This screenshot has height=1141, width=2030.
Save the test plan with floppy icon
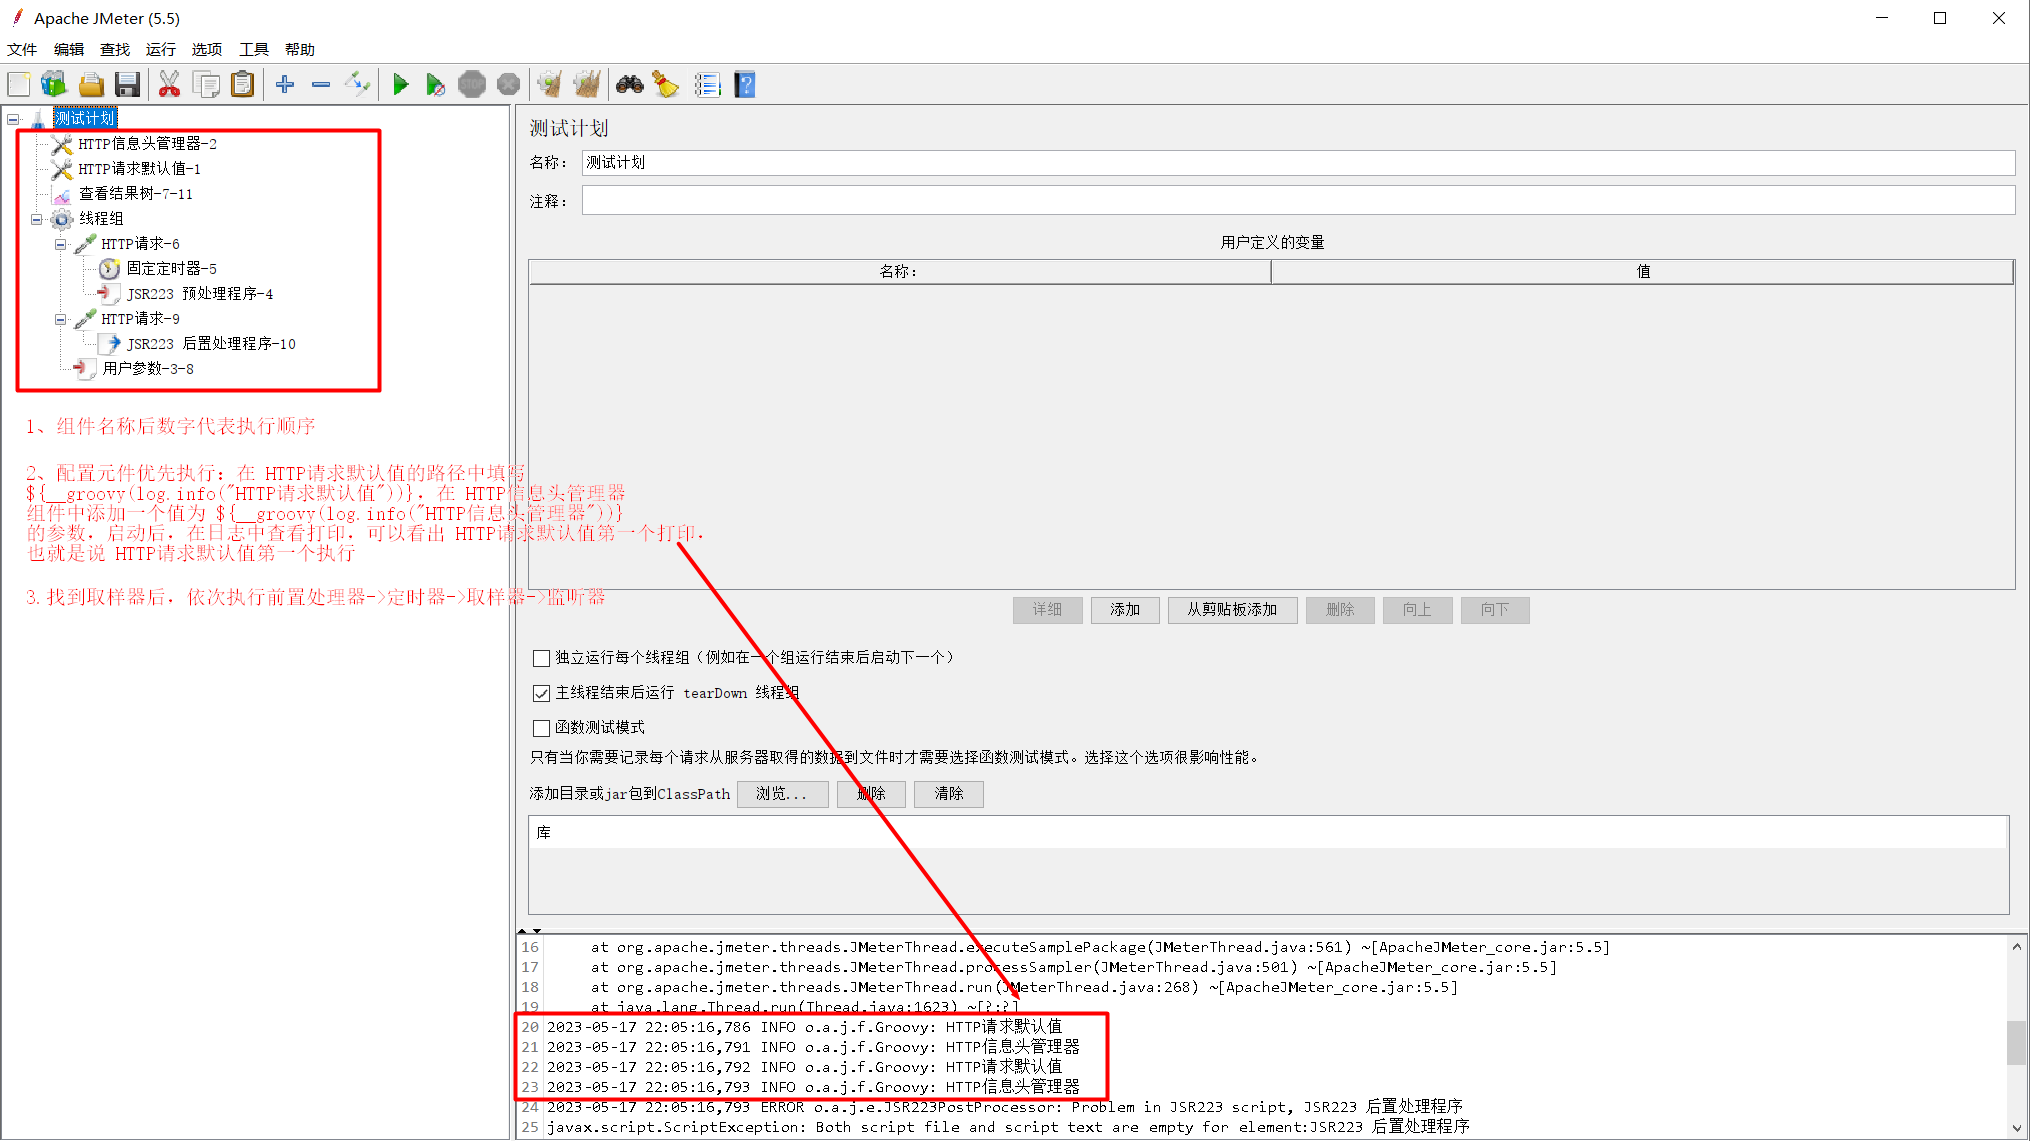(x=127, y=85)
